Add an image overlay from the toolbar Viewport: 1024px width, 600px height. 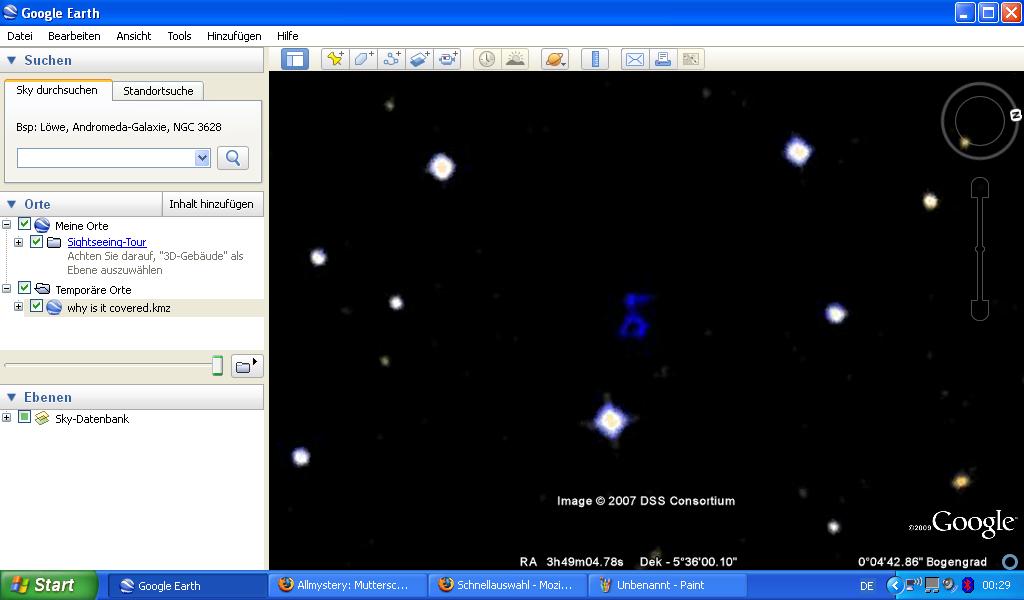tap(420, 59)
